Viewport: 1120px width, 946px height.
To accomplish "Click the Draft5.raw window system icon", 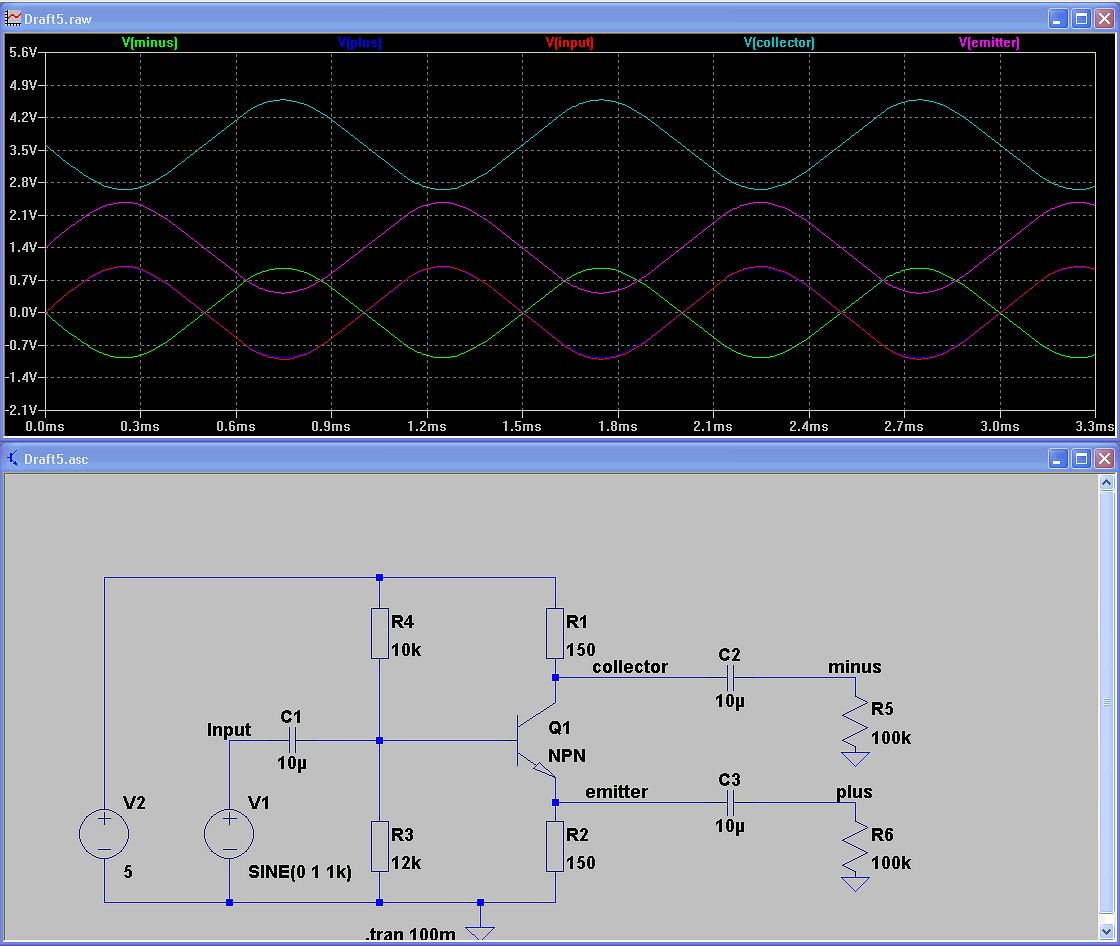I will [x=13, y=19].
